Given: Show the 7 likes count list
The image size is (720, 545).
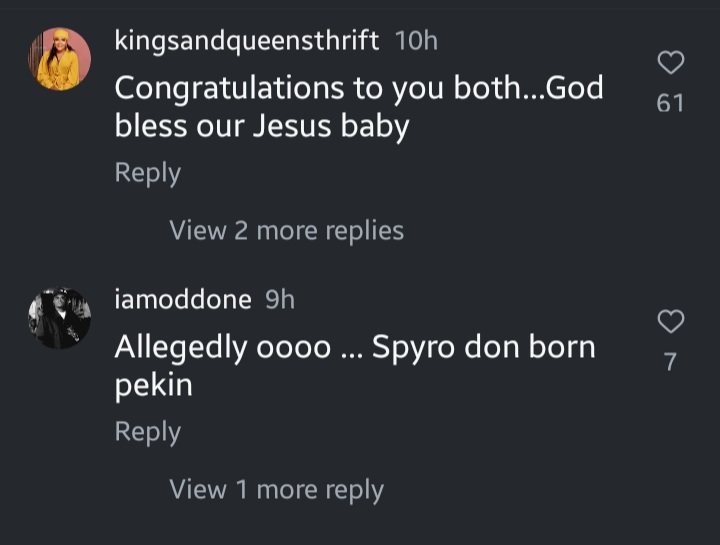Looking at the screenshot, I should pyautogui.click(x=670, y=362).
